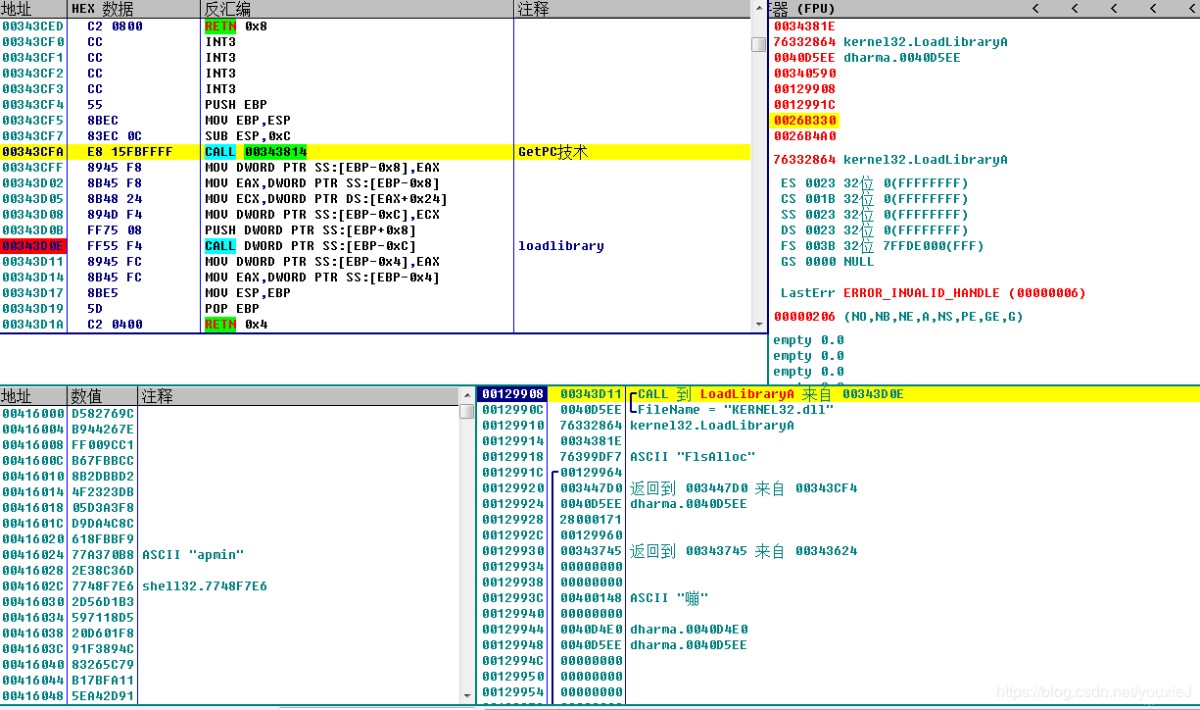This screenshot has height=710, width=1200.
Task: Click the GetPC技术 comment
Action: click(553, 152)
